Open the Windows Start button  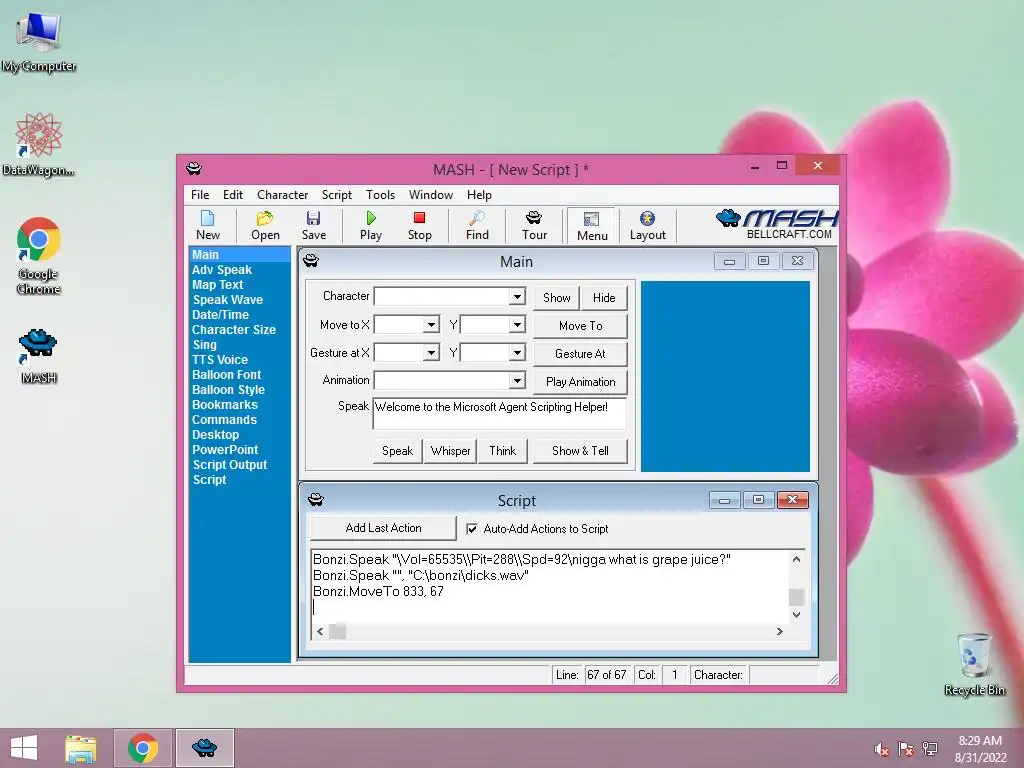point(24,748)
